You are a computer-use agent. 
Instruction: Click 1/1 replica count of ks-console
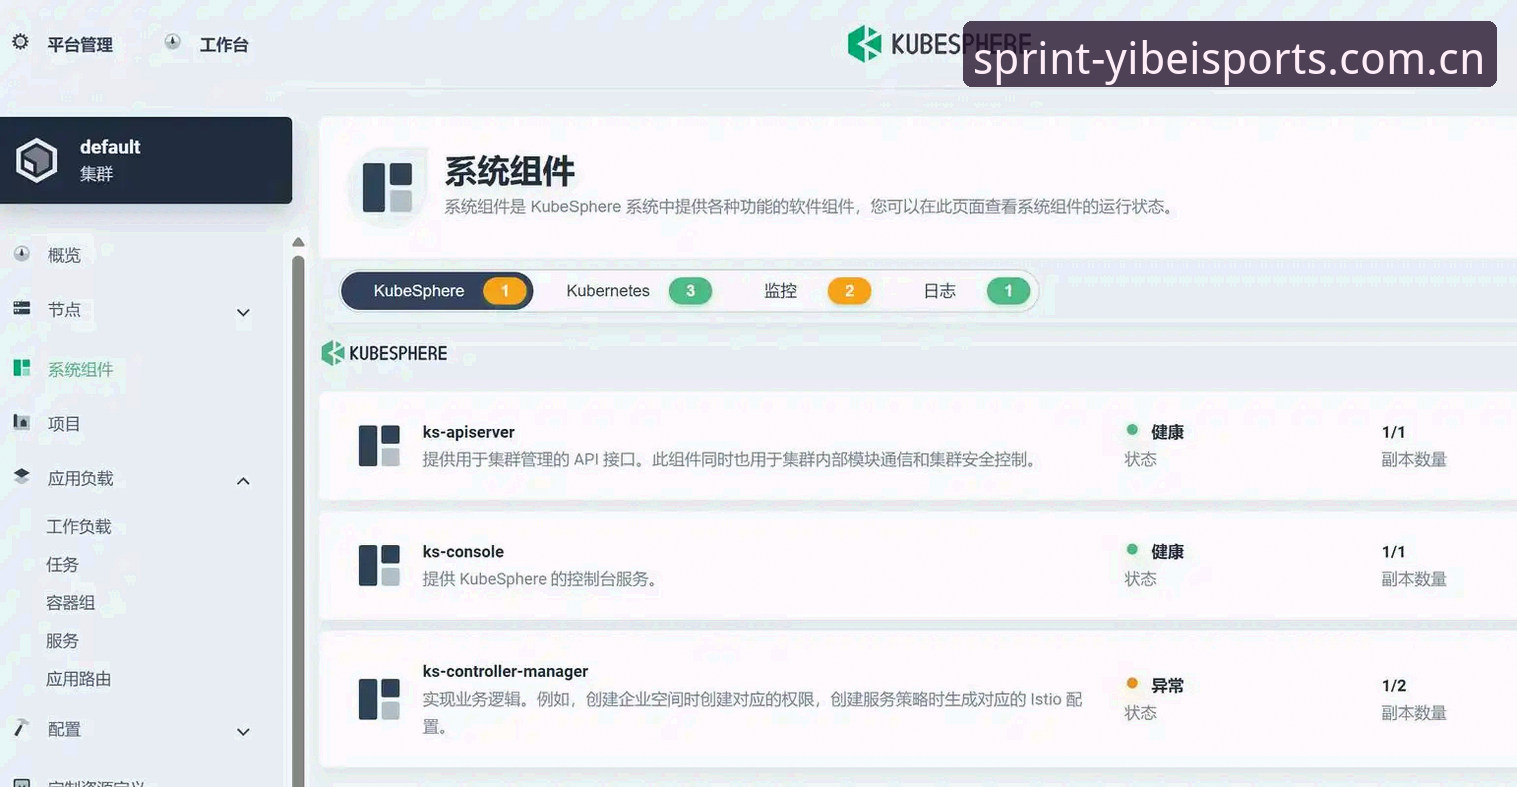tap(1393, 552)
